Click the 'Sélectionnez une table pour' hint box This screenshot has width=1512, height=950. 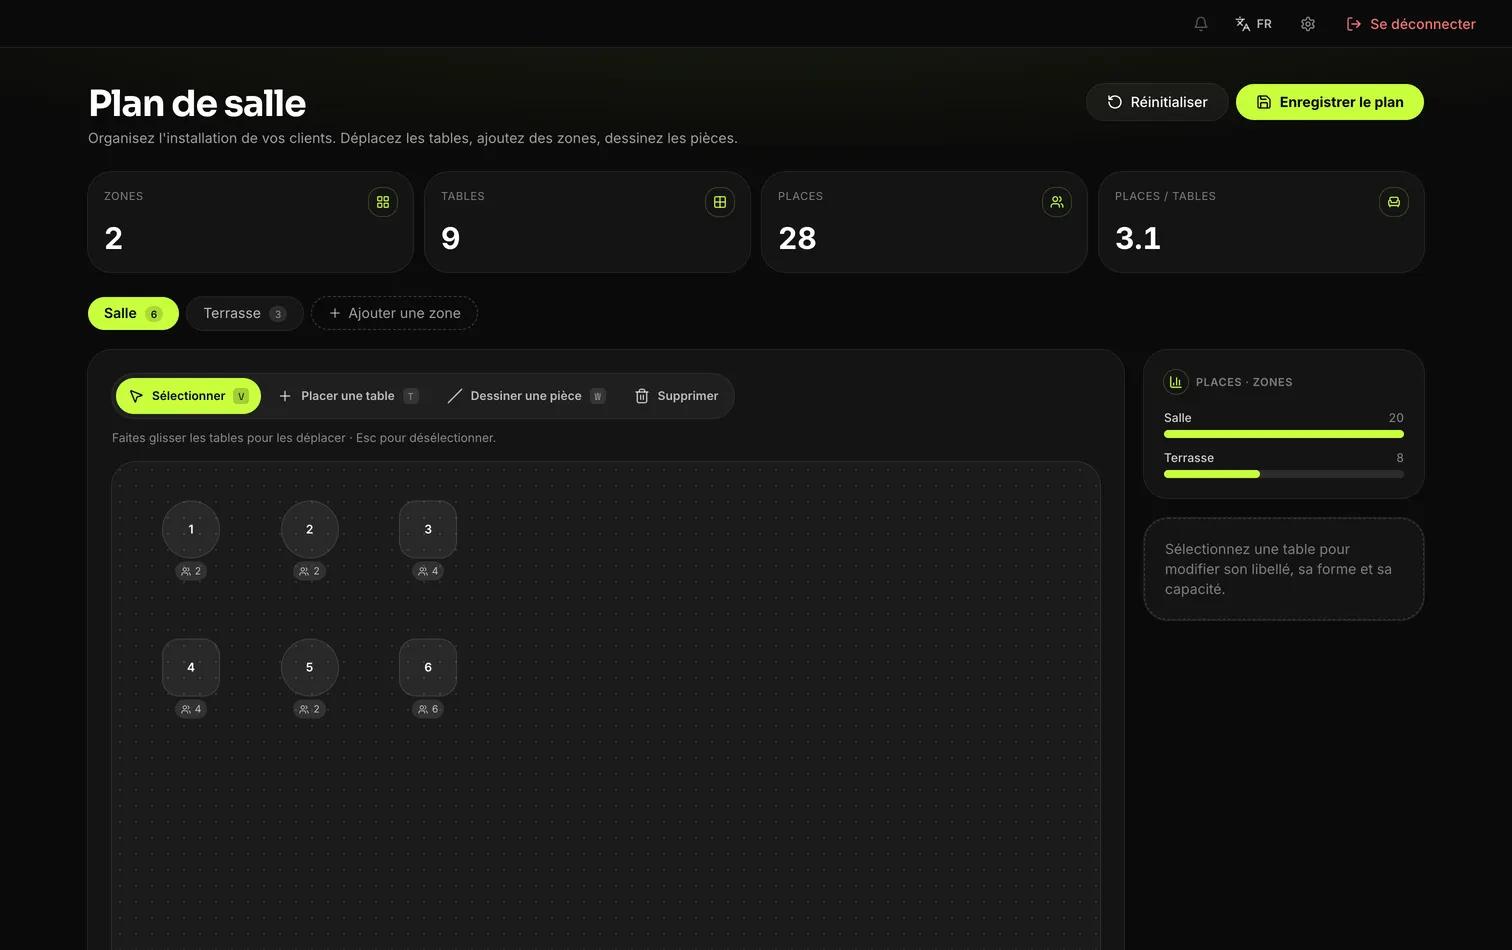(x=1284, y=569)
